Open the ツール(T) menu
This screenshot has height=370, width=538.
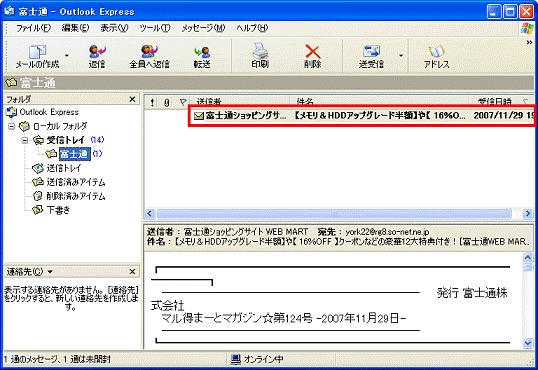(x=155, y=28)
